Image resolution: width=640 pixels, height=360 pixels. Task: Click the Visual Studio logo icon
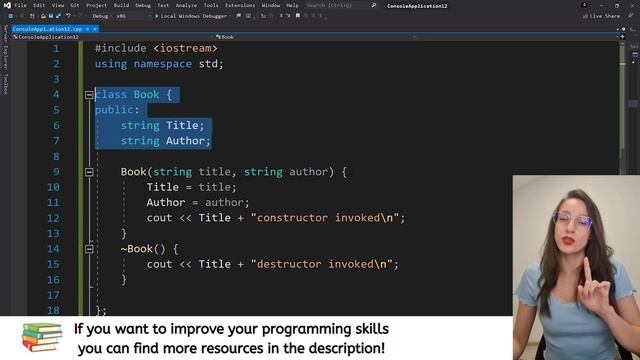[x=7, y=5]
